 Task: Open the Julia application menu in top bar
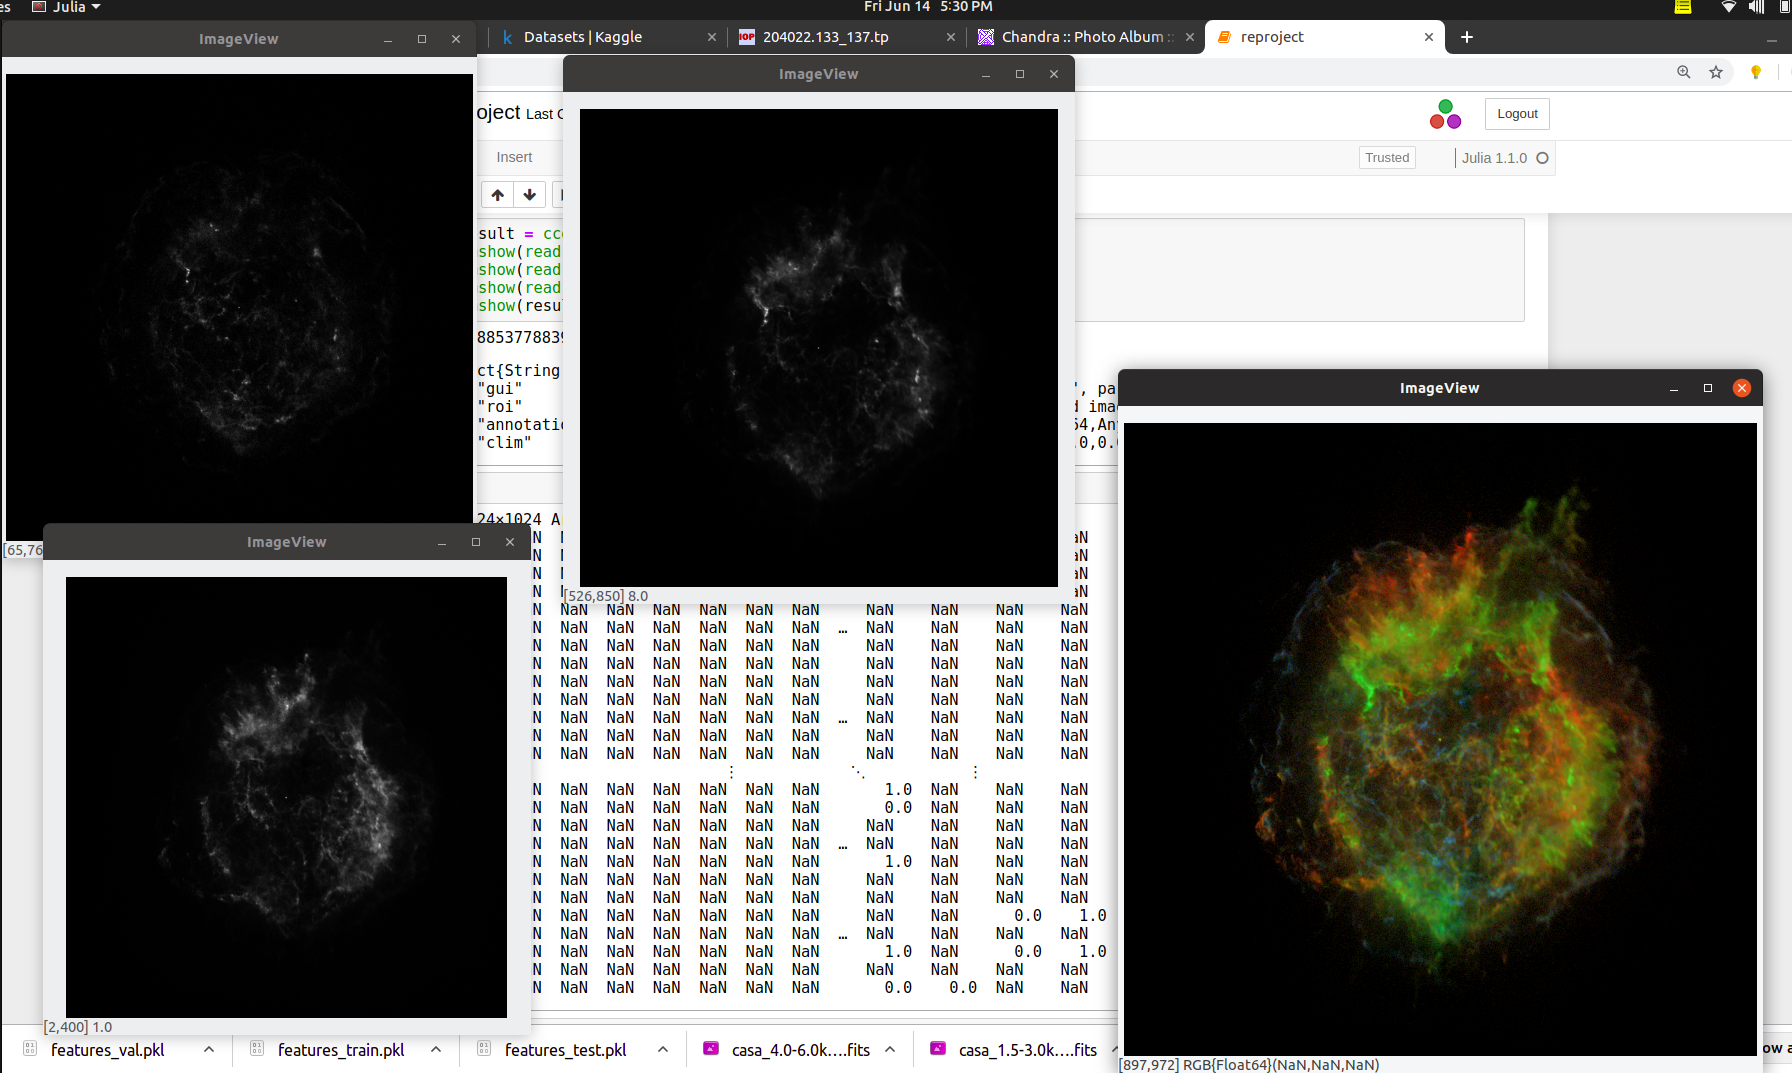[x=66, y=7]
